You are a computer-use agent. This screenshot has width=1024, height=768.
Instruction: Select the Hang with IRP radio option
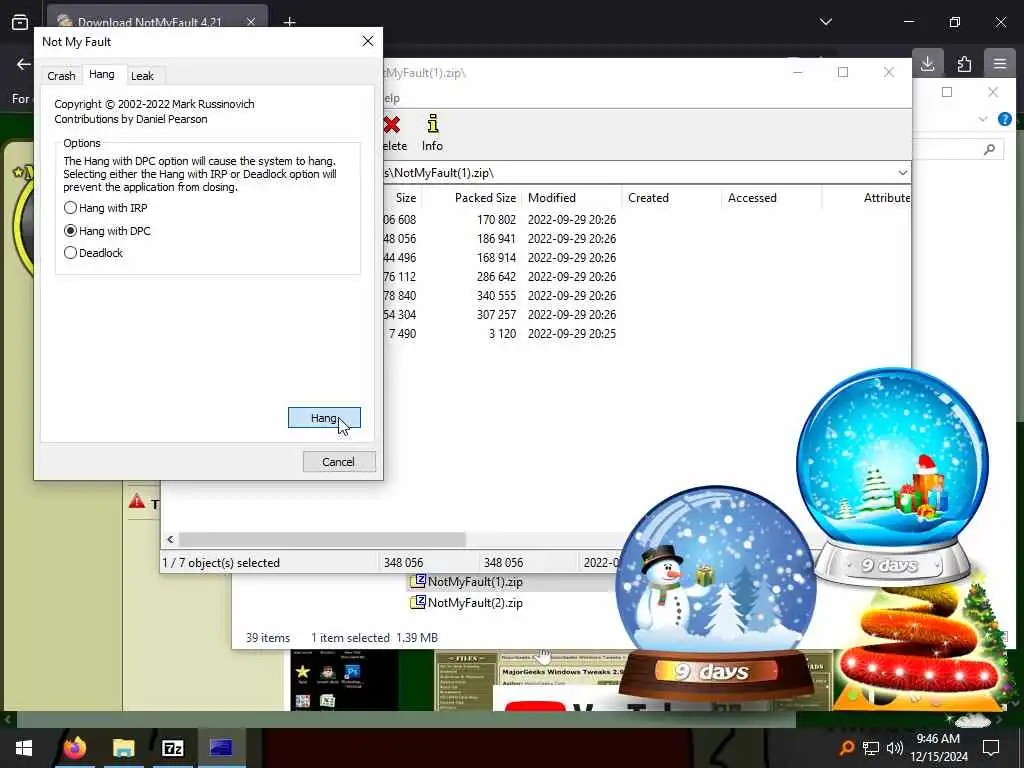(106, 208)
